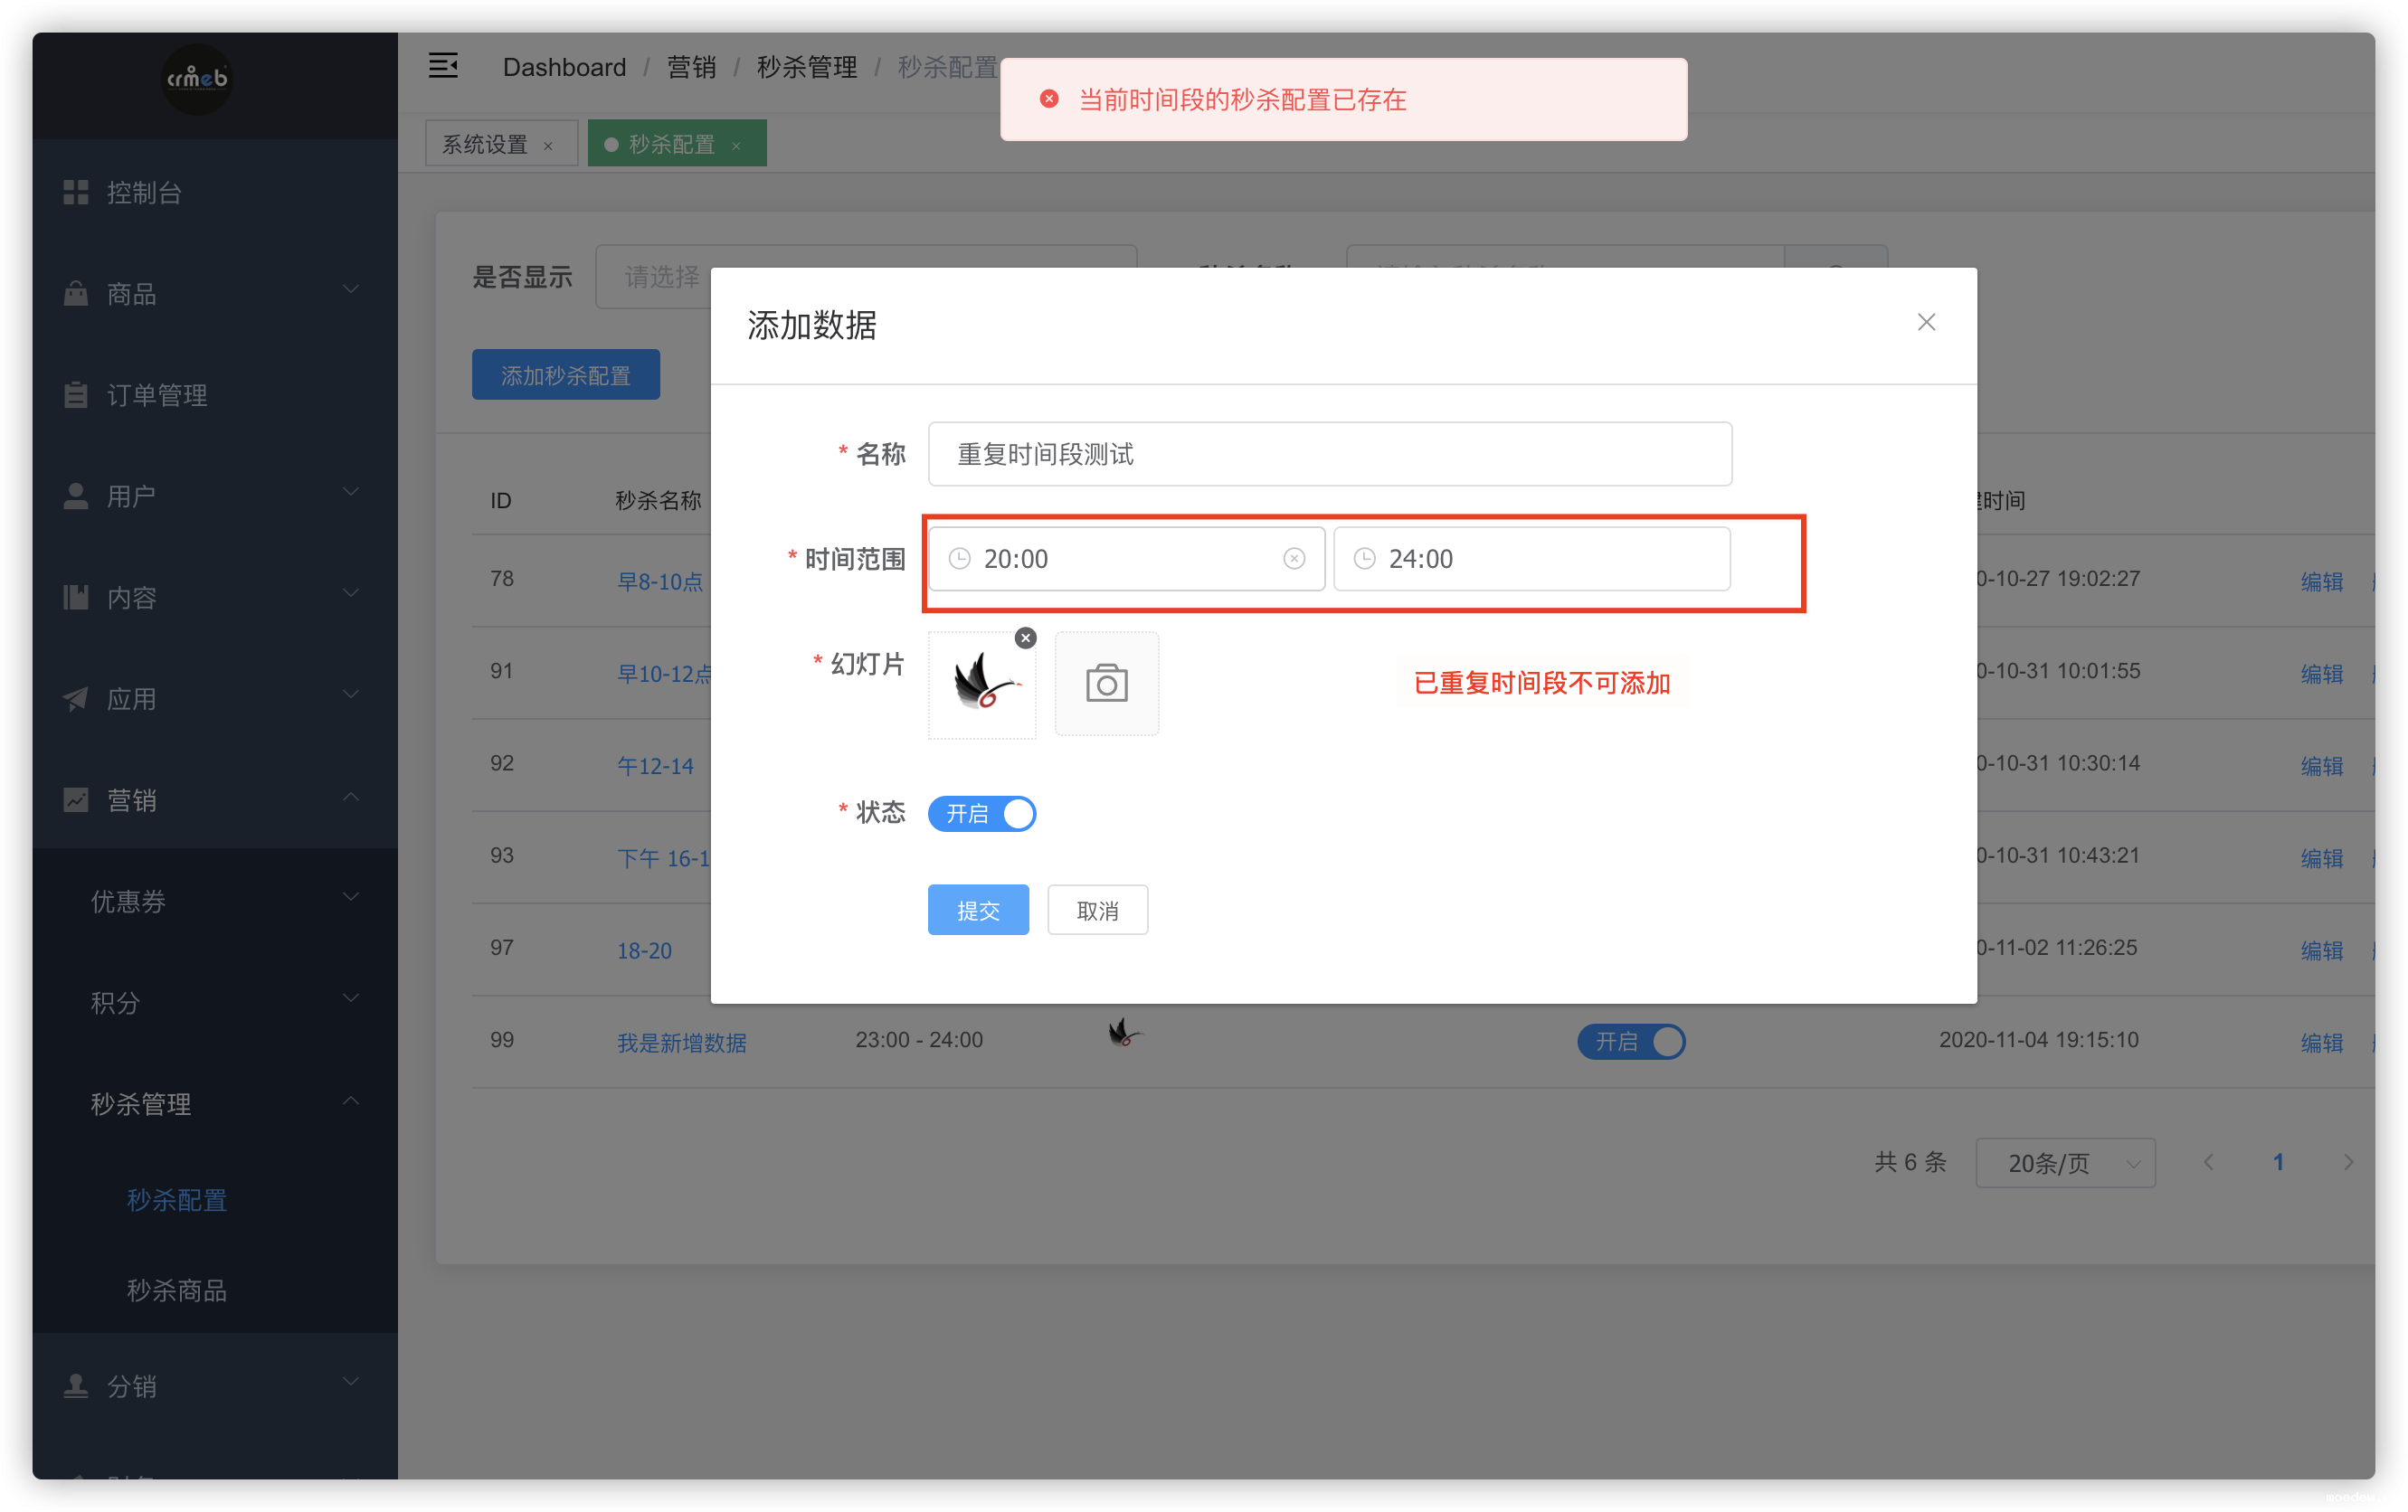Click the 取消 cancel button

(1097, 910)
